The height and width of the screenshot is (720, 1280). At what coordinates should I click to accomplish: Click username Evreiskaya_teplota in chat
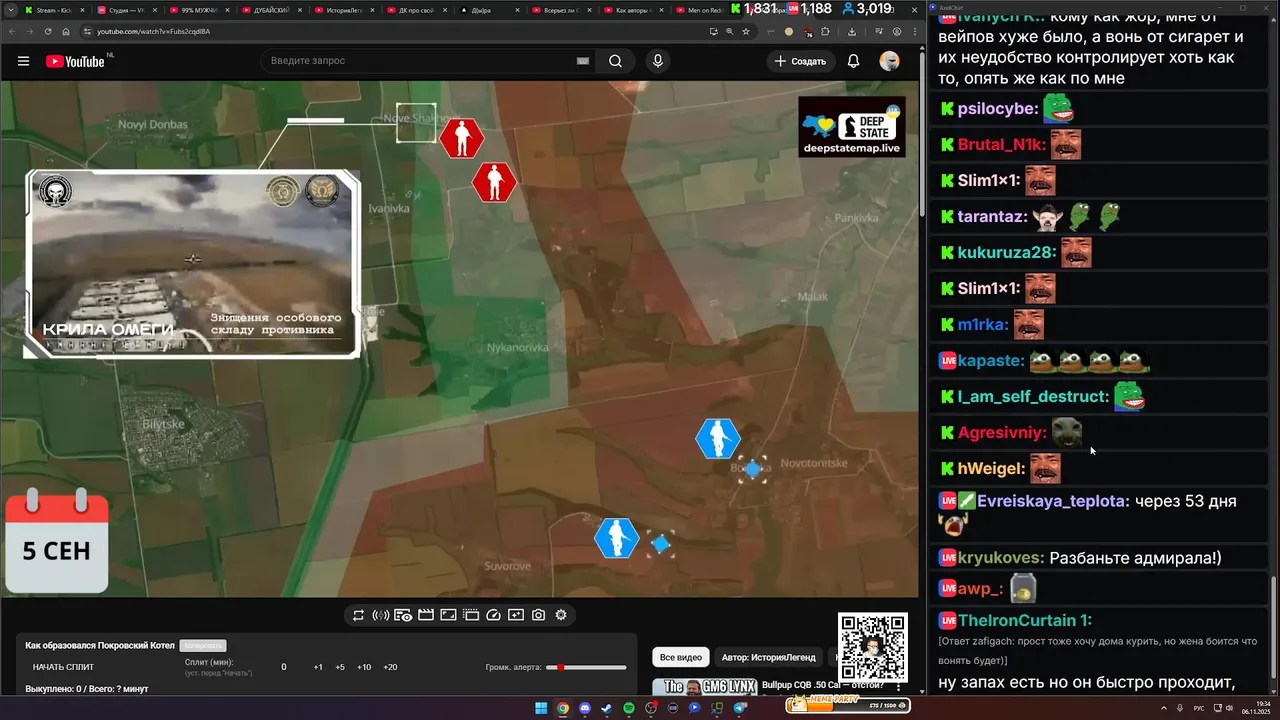(1053, 501)
